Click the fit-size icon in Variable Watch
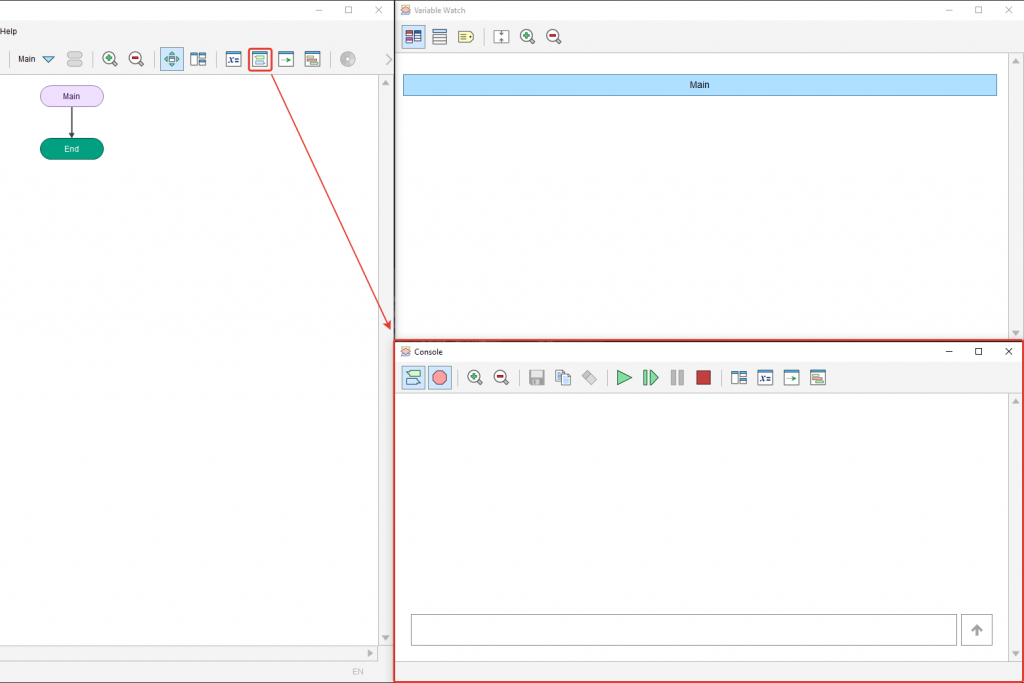 click(501, 37)
